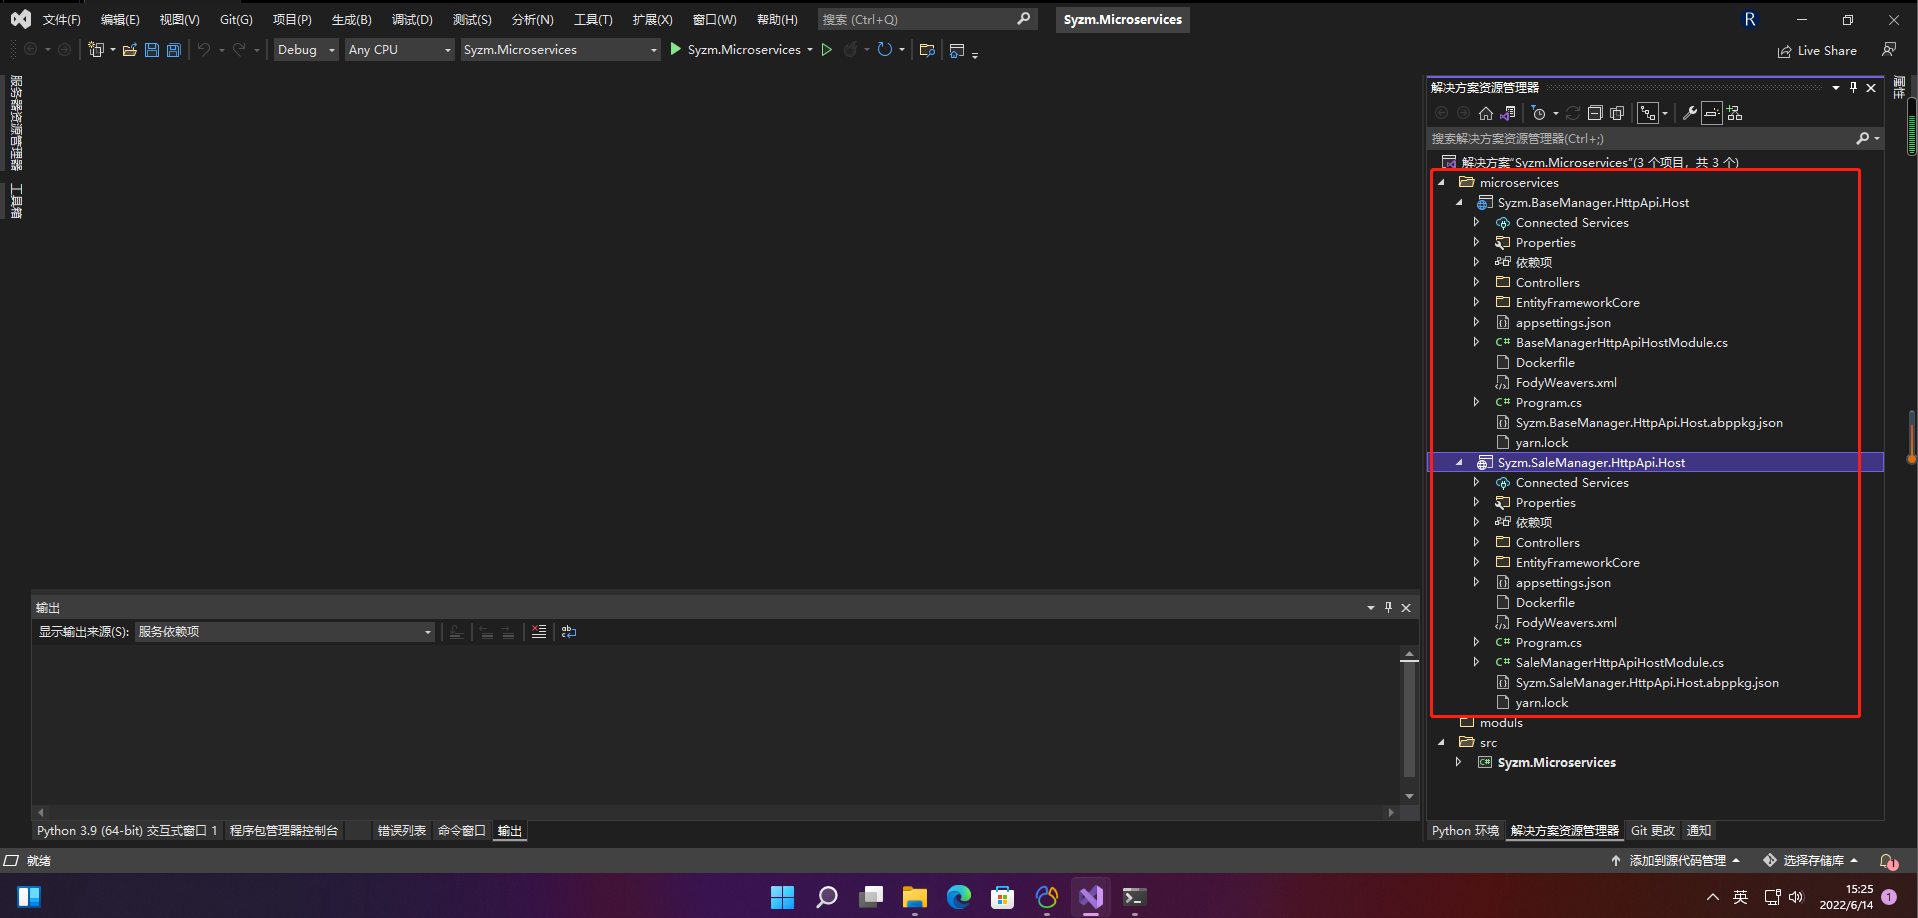The height and width of the screenshot is (918, 1918).
Task: Open the 调试(D) menu
Action: pyautogui.click(x=412, y=20)
